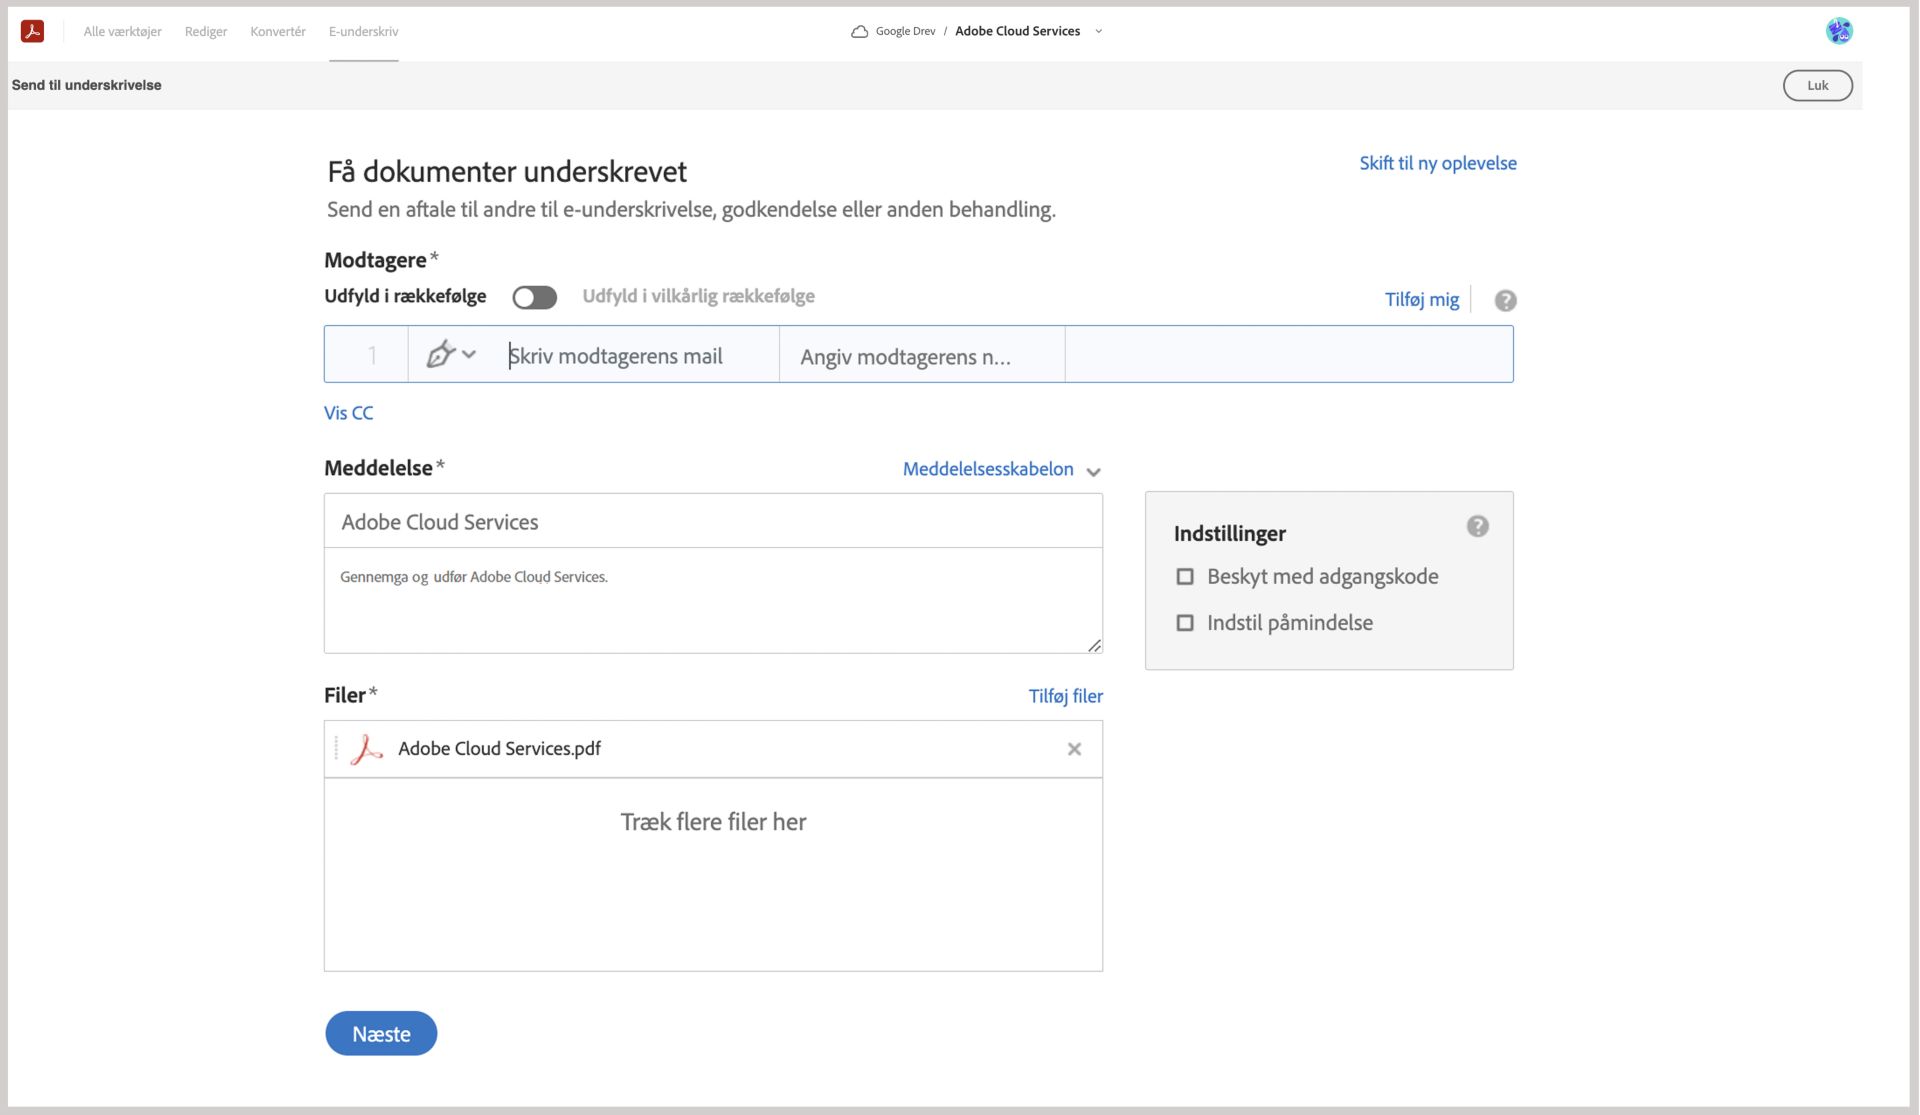1920x1115 pixels.
Task: Click Google Drev in the breadcrumb
Action: click(x=905, y=32)
